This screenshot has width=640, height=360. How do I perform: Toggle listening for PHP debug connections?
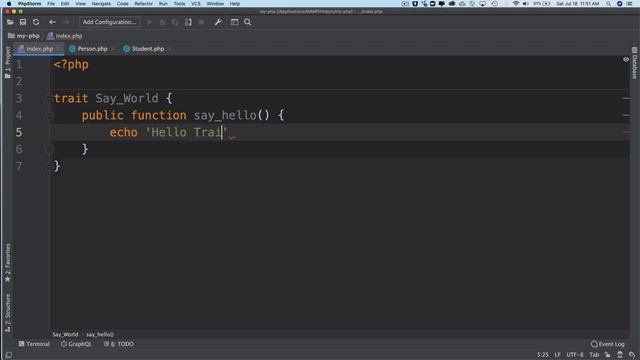pyautogui.click(x=188, y=22)
